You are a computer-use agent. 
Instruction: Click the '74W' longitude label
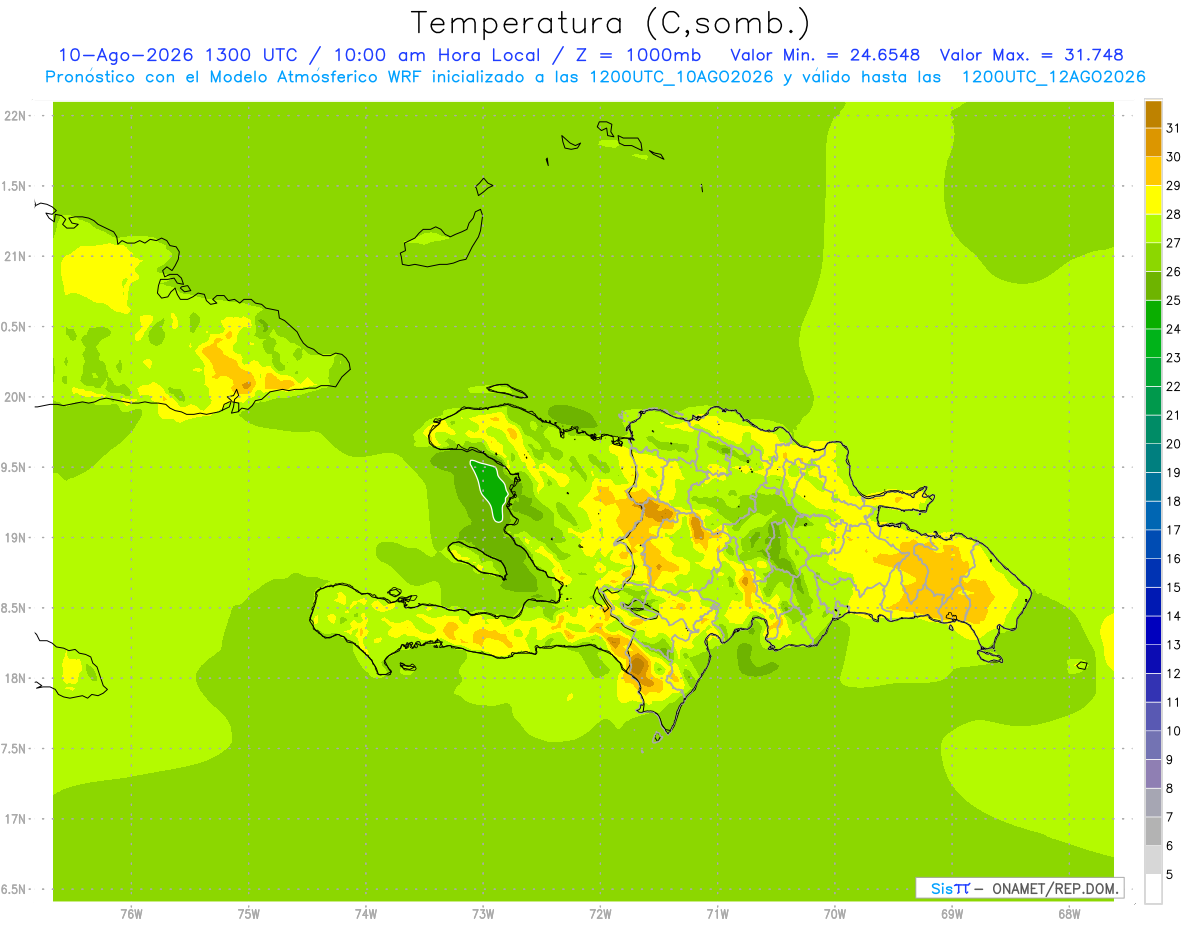[x=366, y=914]
